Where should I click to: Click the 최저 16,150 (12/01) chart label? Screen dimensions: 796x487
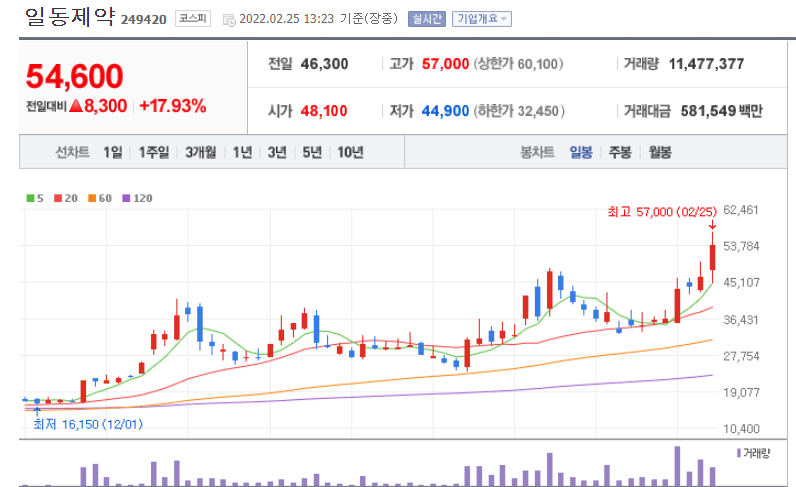click(88, 424)
